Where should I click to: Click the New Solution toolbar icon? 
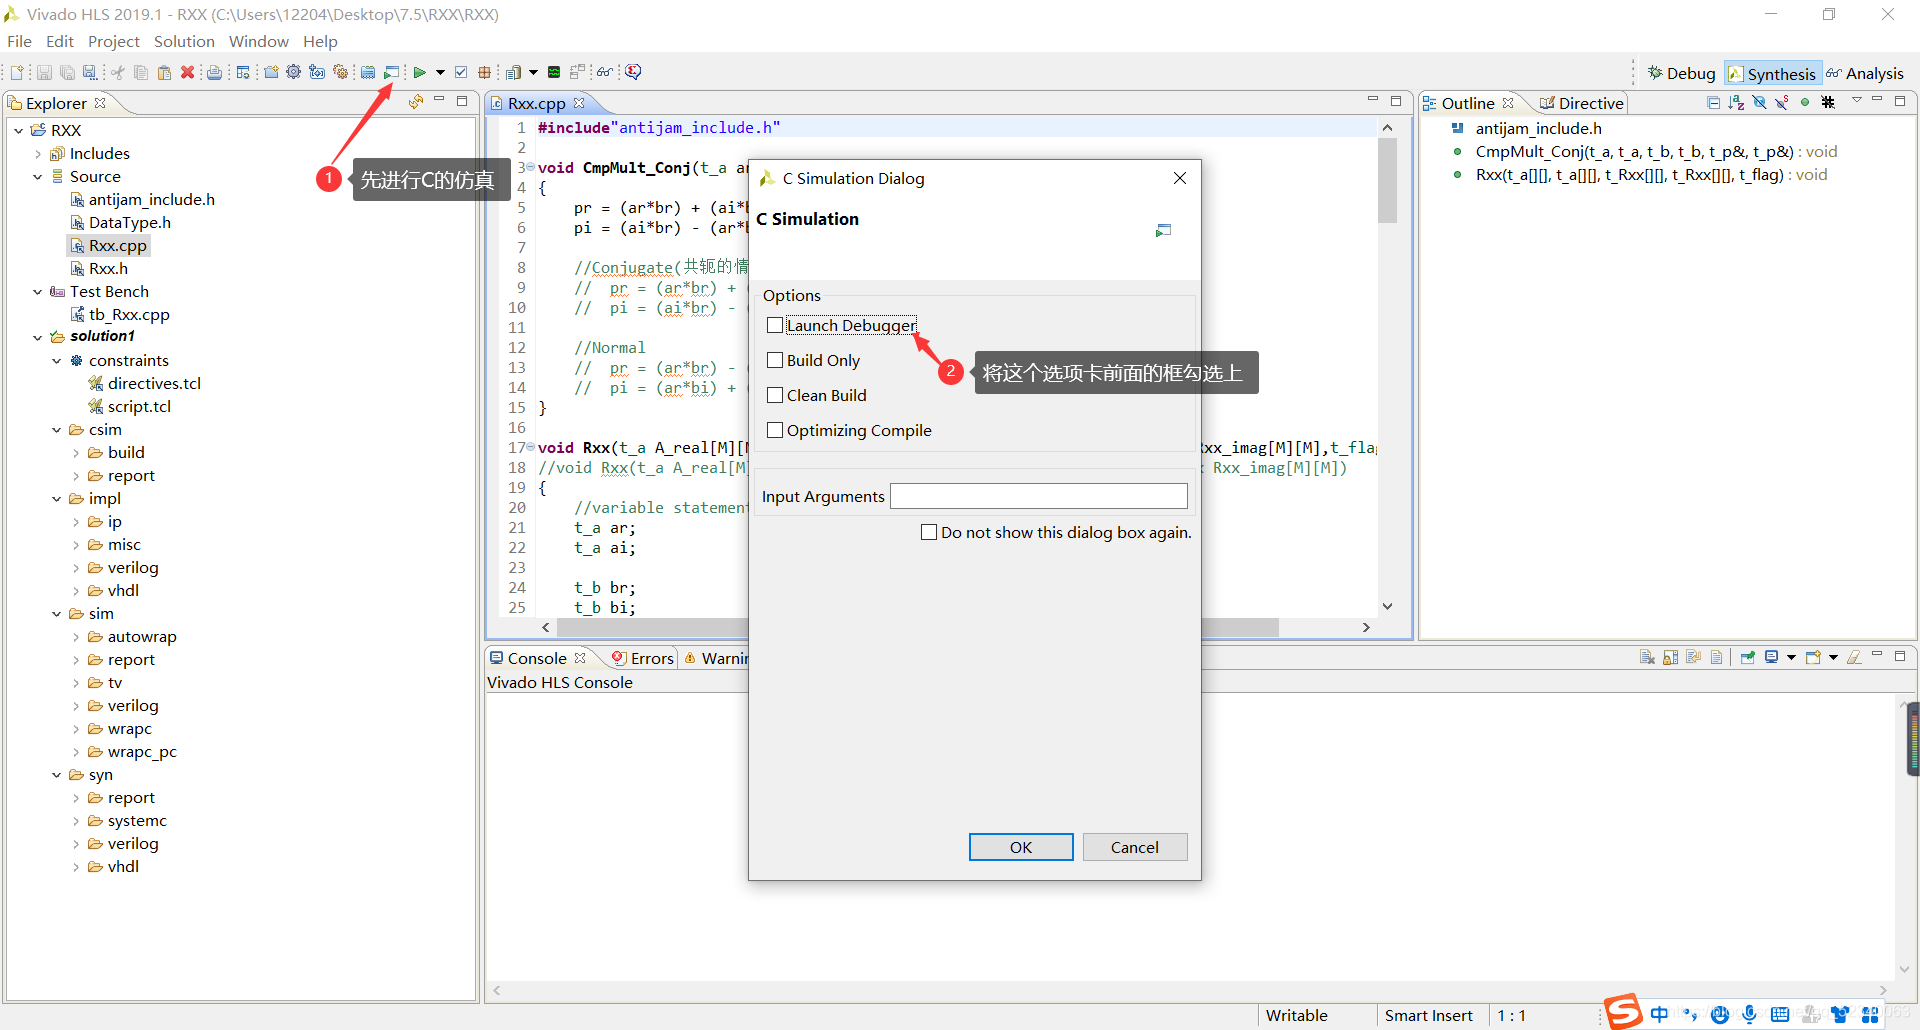317,72
